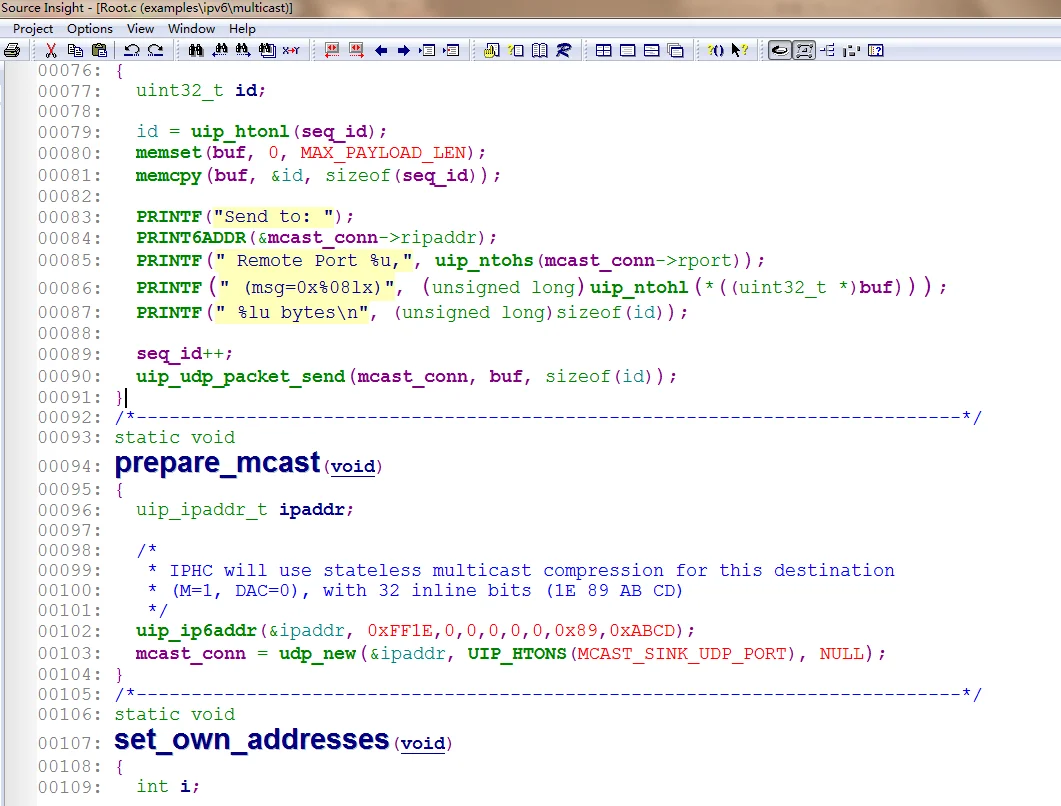Click the Undo arrow icon
Image resolution: width=1061 pixels, height=806 pixels.
[132, 50]
